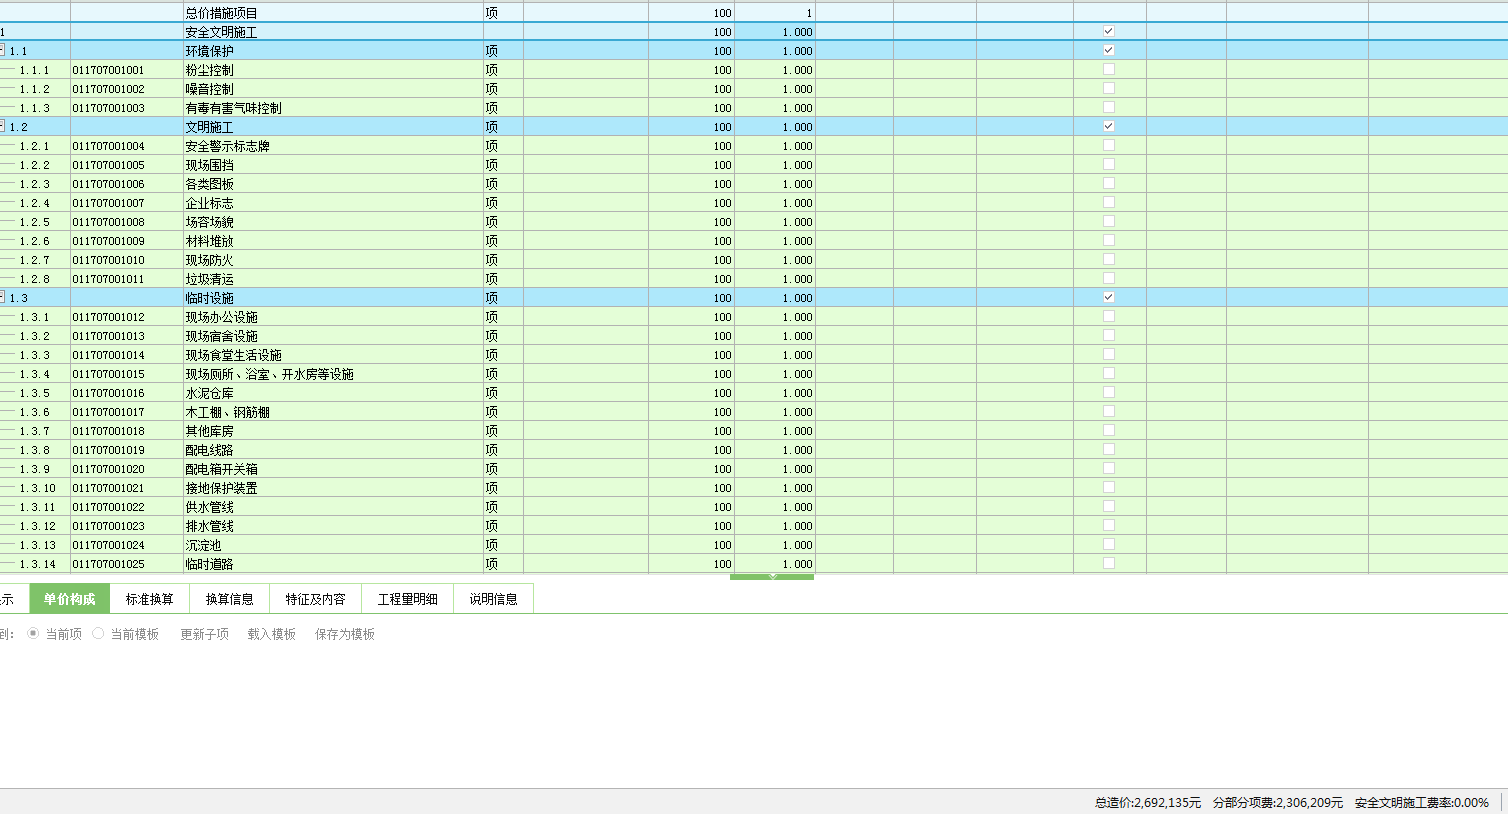
Task: Select the 安全文明施工 name cell
Action: tap(333, 32)
